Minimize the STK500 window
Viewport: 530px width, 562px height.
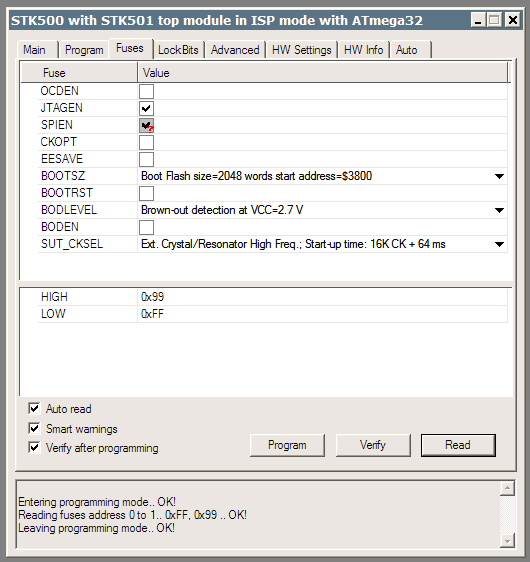[478, 20]
